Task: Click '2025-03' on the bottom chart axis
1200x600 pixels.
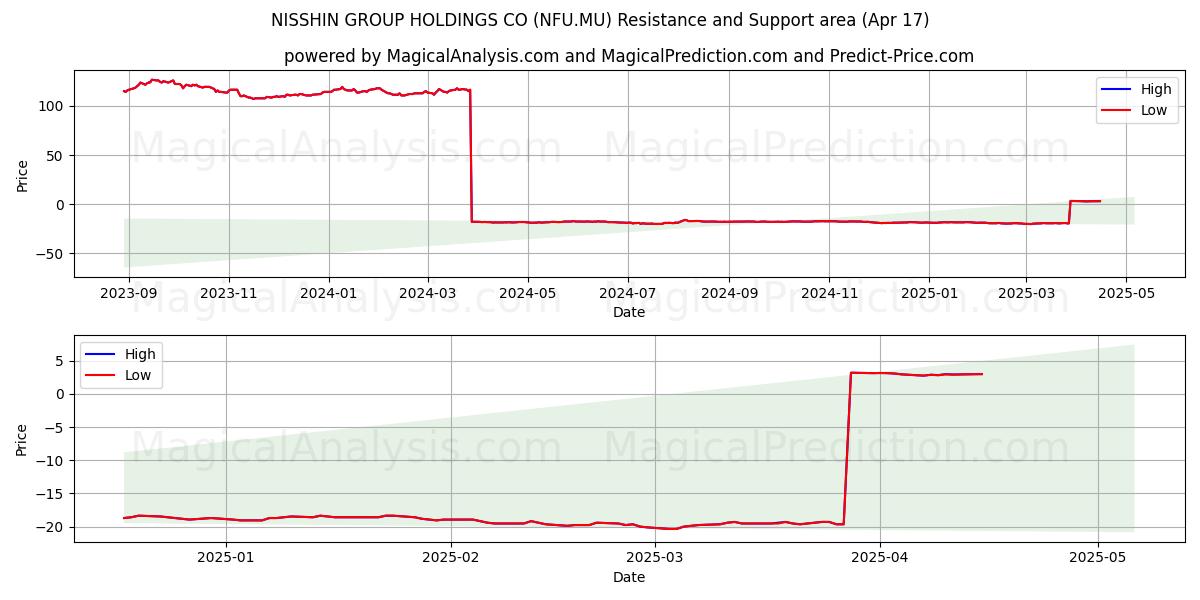Action: 655,559
